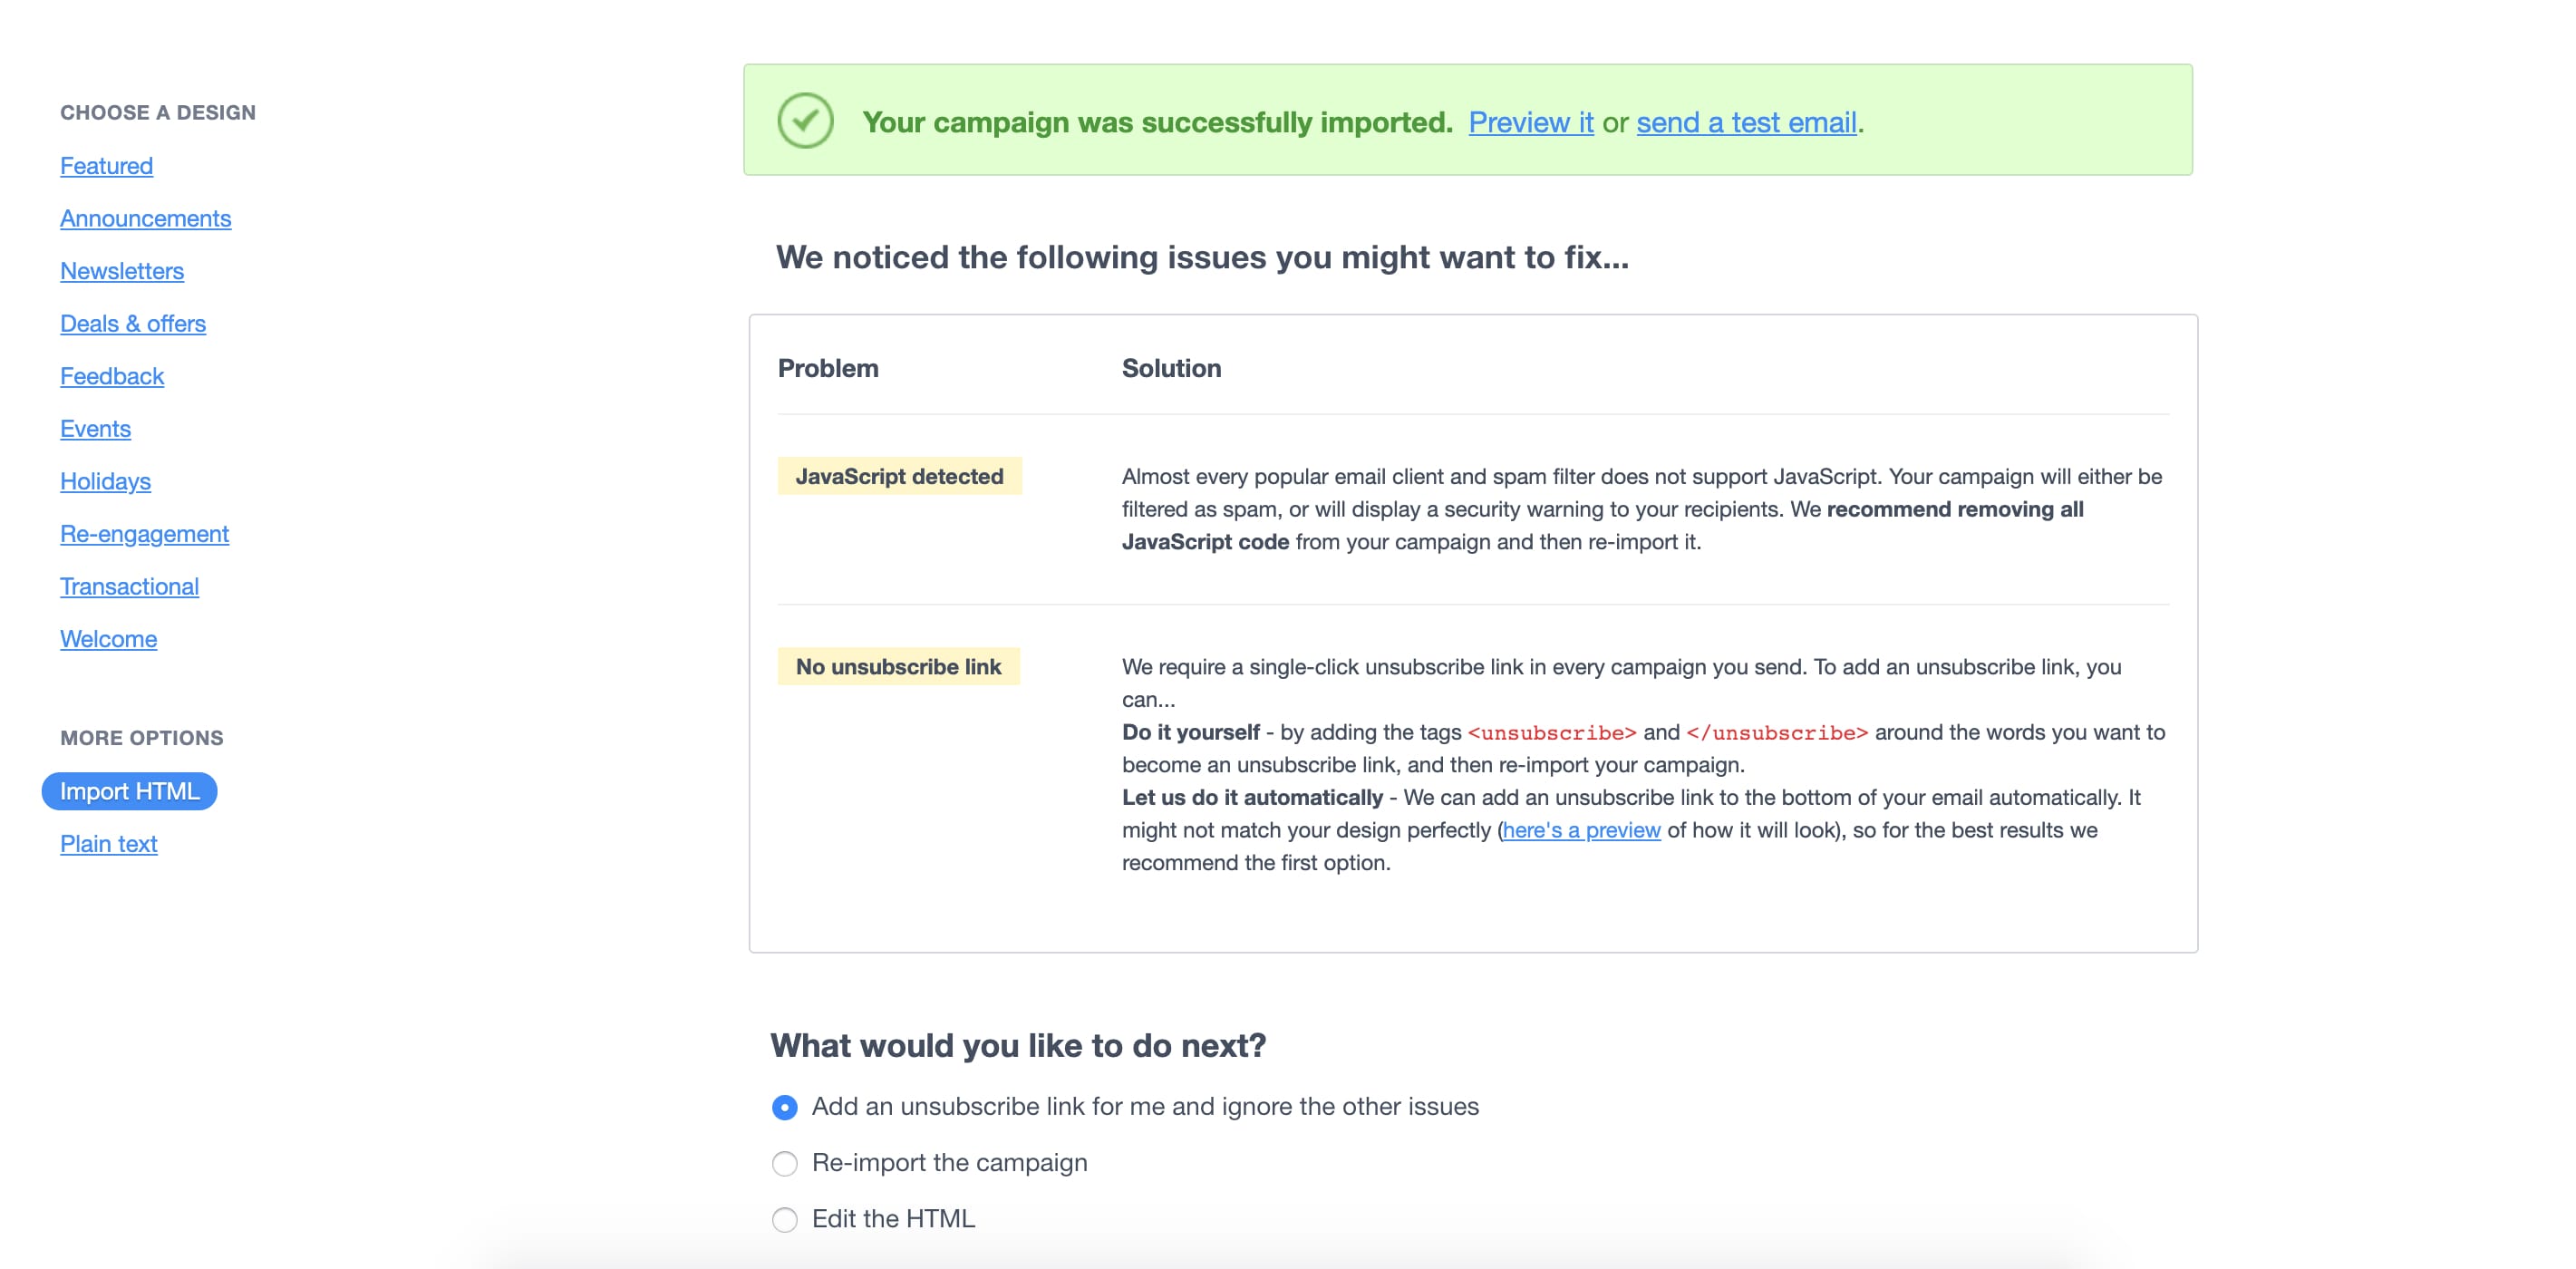Go to Announcements designs
The height and width of the screenshot is (1269, 2576).
pyautogui.click(x=145, y=218)
